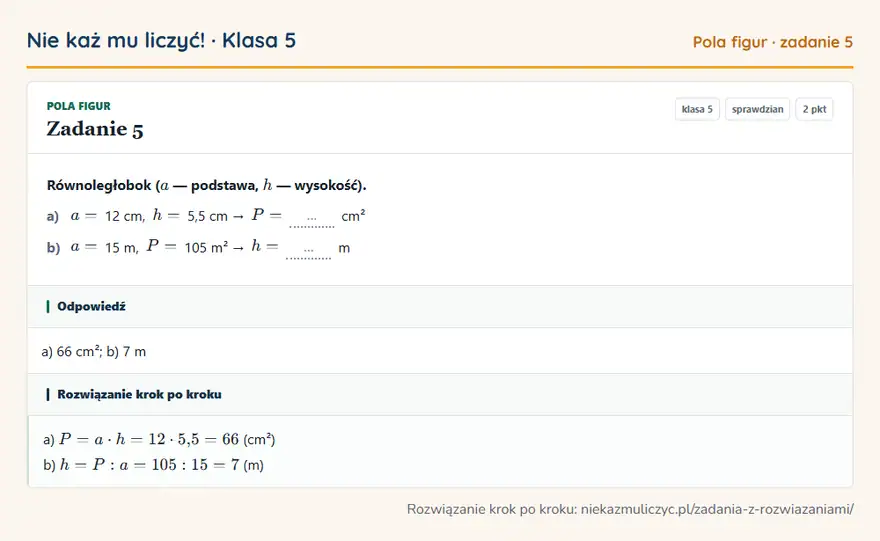Click the 'Pola figur · zadanie 5' header label
This screenshot has width=880, height=541.
pos(773,42)
